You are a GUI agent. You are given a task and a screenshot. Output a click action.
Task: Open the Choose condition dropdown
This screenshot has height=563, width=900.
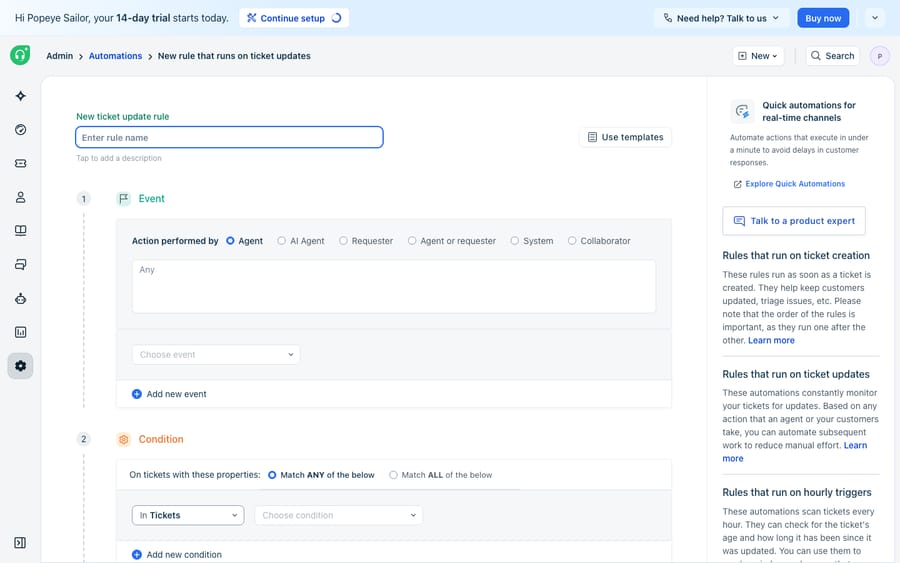[x=339, y=515]
